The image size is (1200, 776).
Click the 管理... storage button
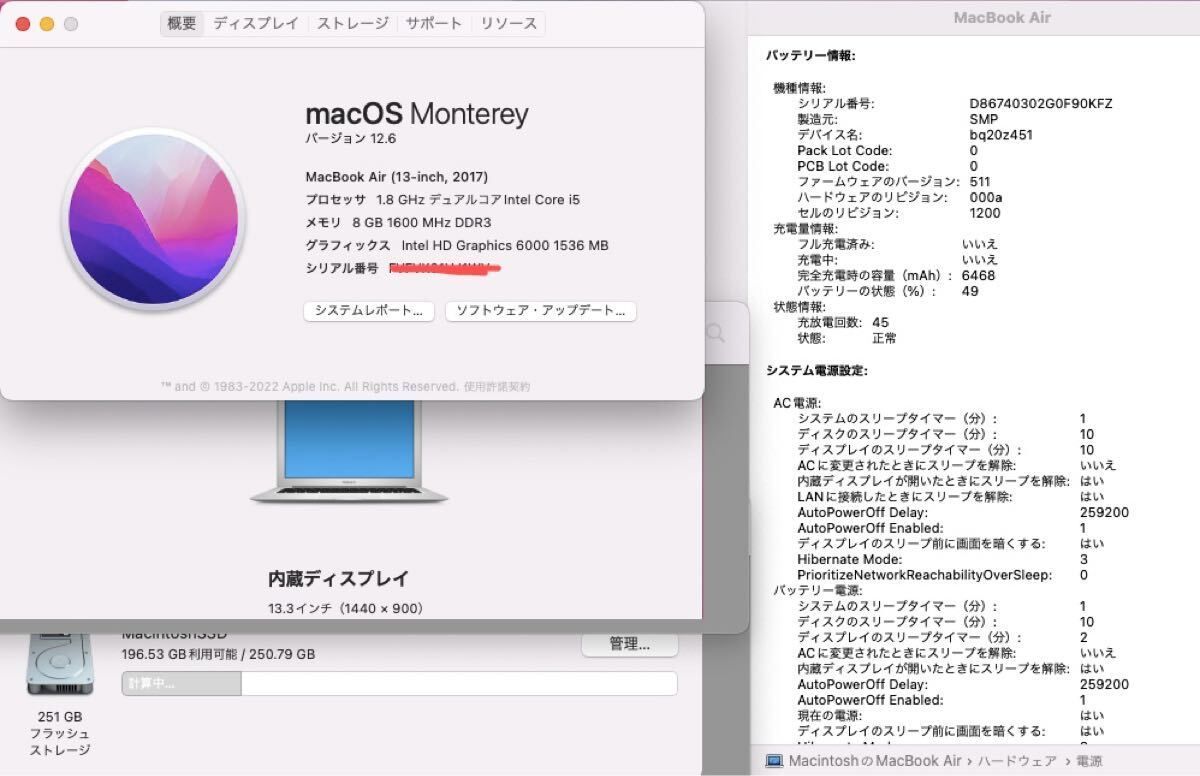tap(630, 644)
